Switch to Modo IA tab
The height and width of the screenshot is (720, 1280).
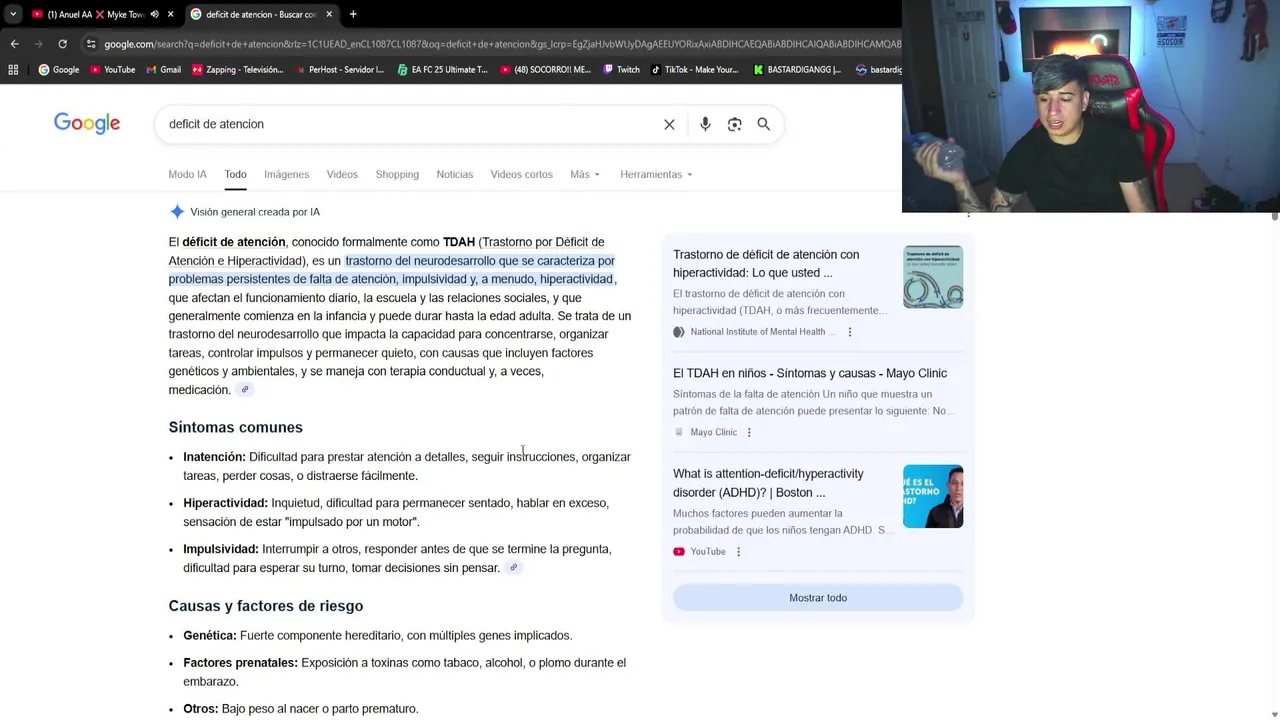click(187, 174)
